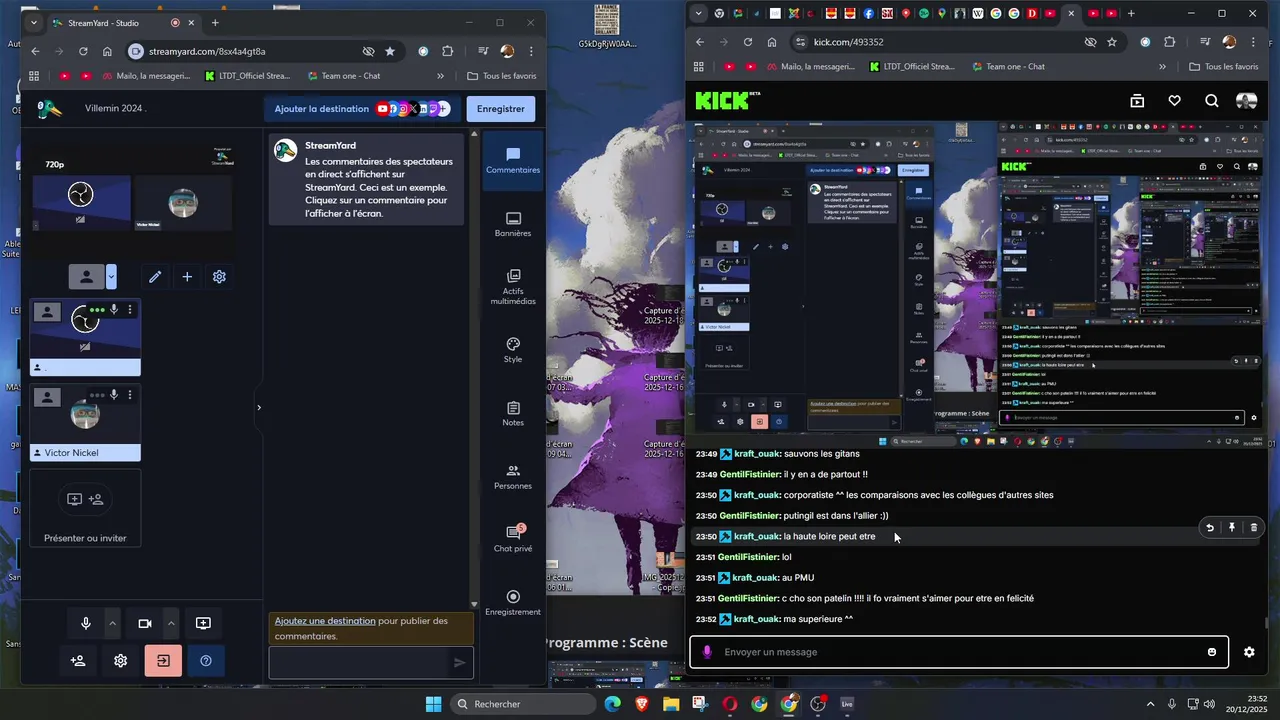Viewport: 1280px width, 720px height.
Task: Expand the solo layout dropdown arrow
Action: 111,277
